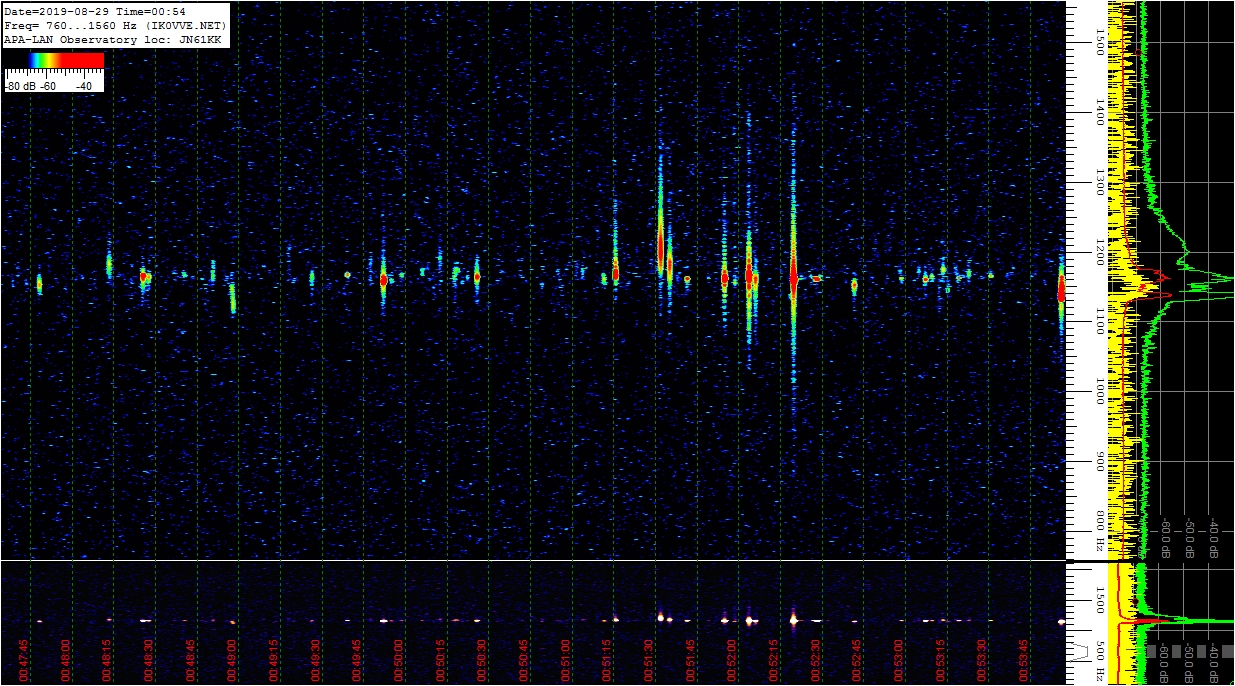Select the 00:51:00 time marker

point(566,661)
